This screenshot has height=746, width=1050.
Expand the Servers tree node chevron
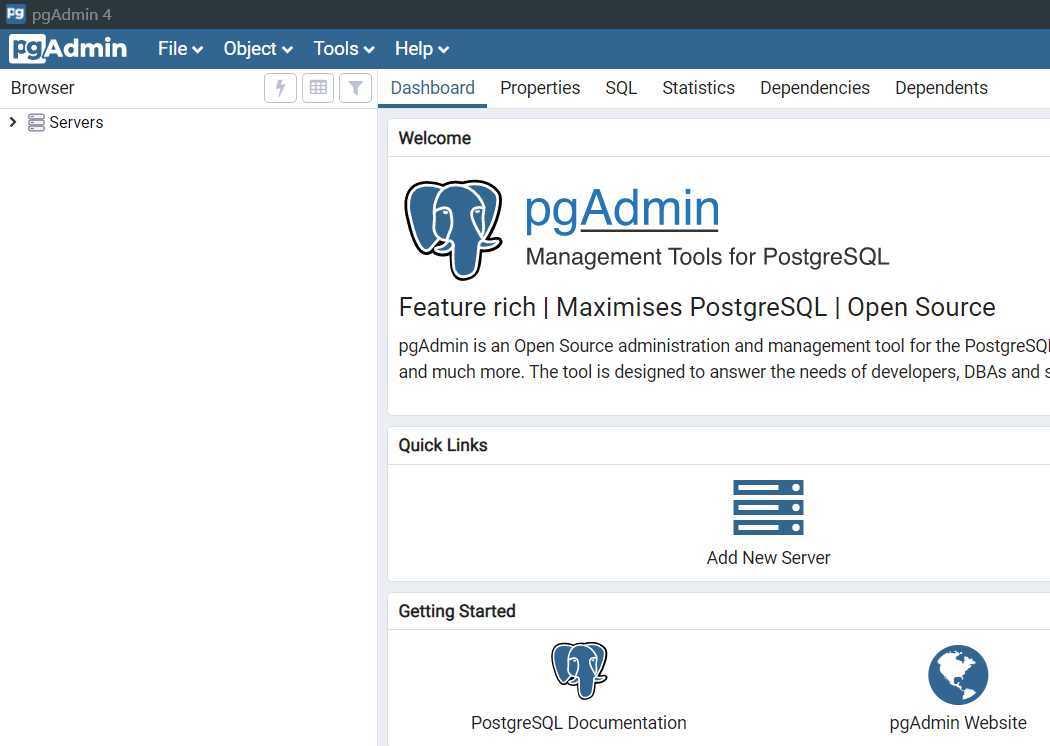tap(12, 122)
